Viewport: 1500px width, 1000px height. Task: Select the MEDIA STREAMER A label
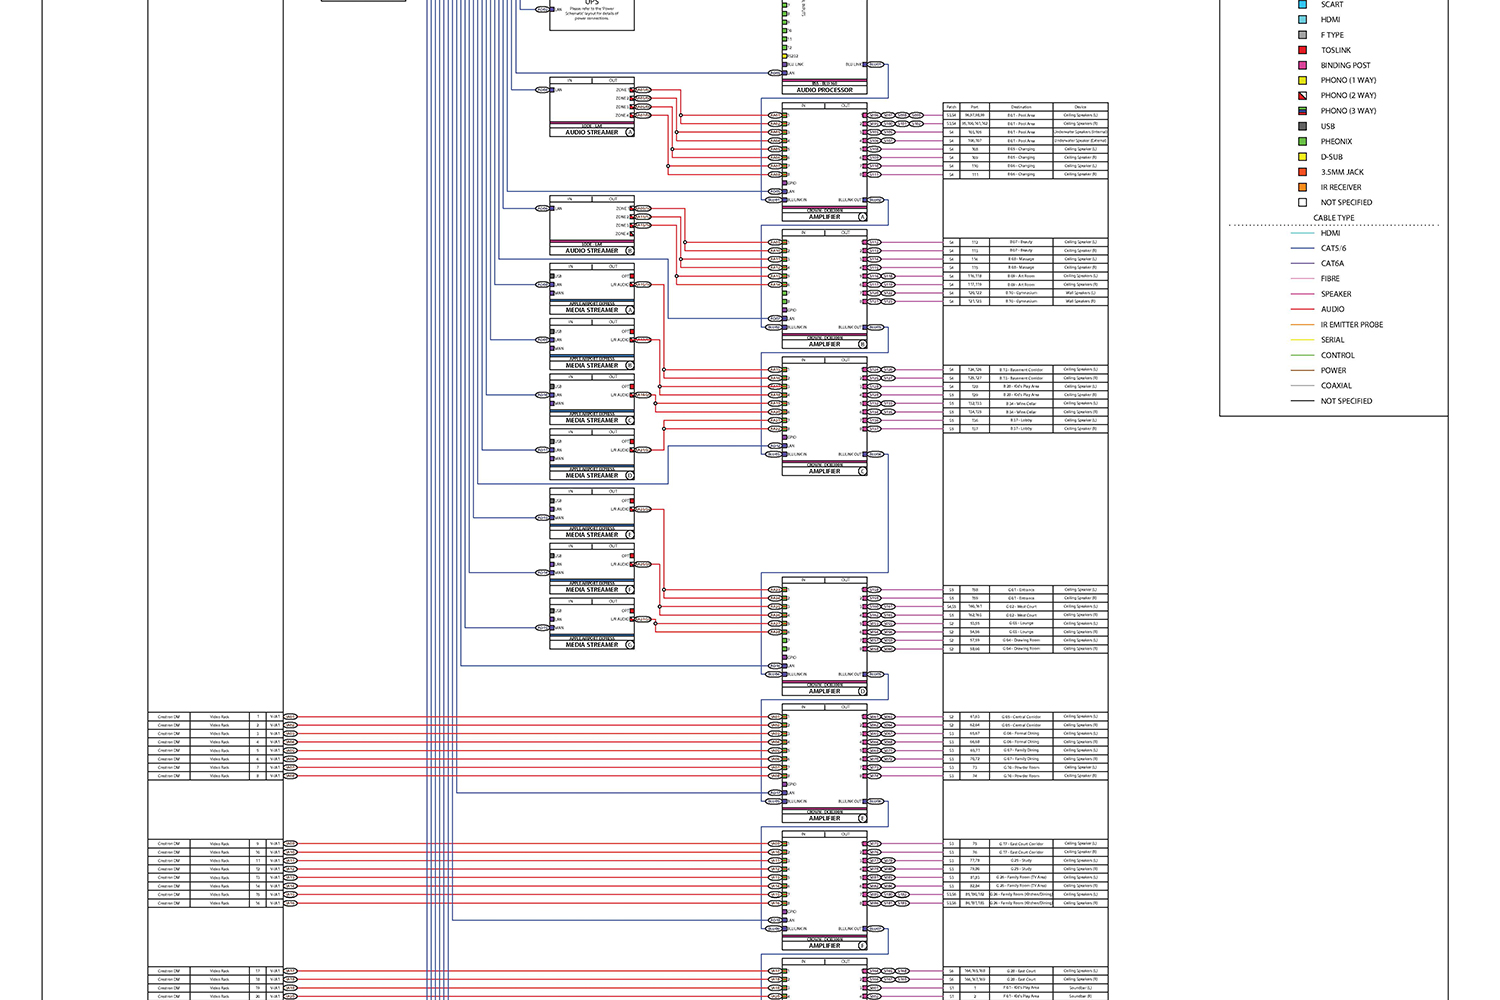tap(592, 310)
